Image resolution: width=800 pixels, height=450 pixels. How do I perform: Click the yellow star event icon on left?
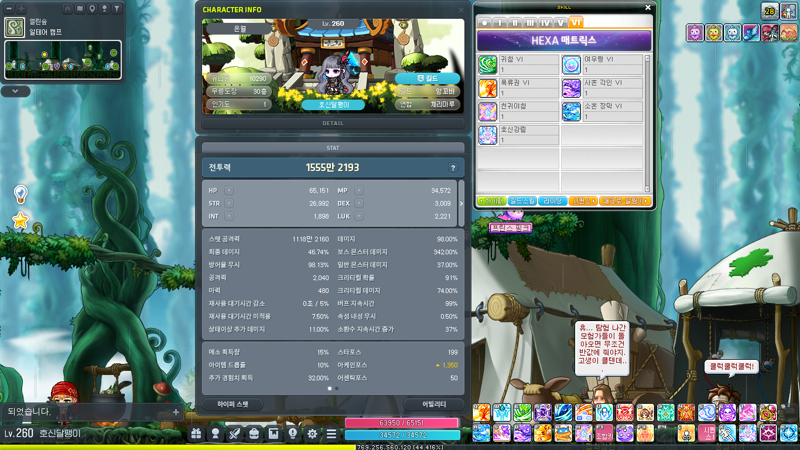point(20,220)
